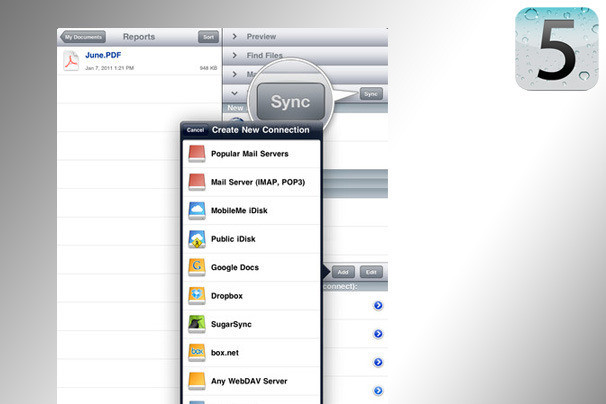Choose Mail Server (IMAP, POP3) icon
606x404 pixels.
(x=196, y=182)
